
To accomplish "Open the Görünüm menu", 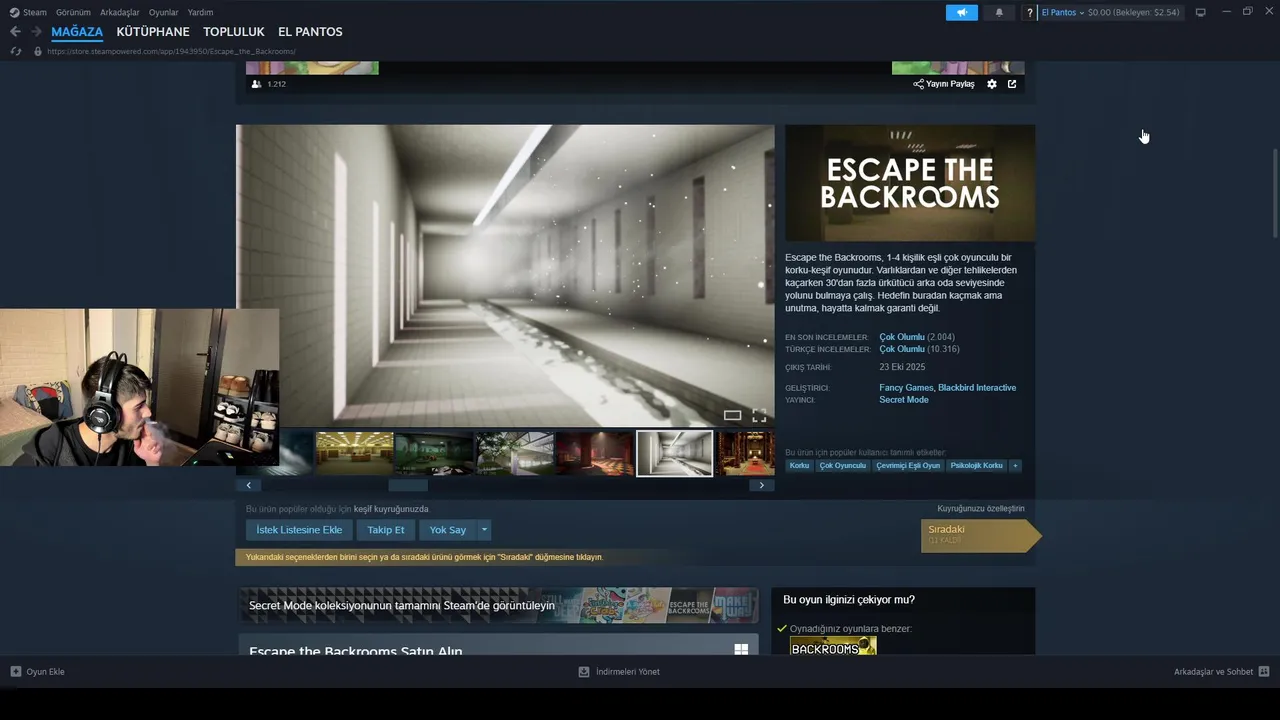I will point(73,12).
